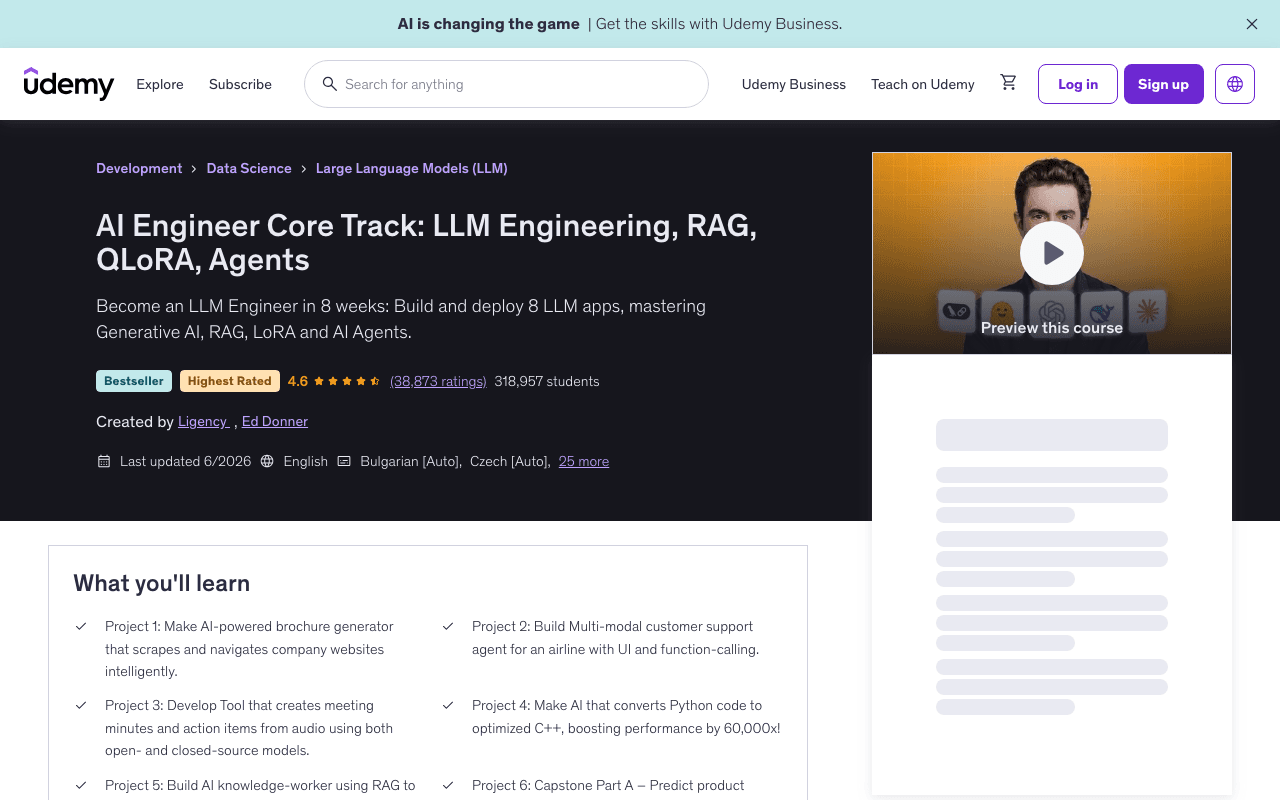Image resolution: width=1280 pixels, height=800 pixels.
Task: Expand 25 more subtitle languages
Action: pos(584,461)
